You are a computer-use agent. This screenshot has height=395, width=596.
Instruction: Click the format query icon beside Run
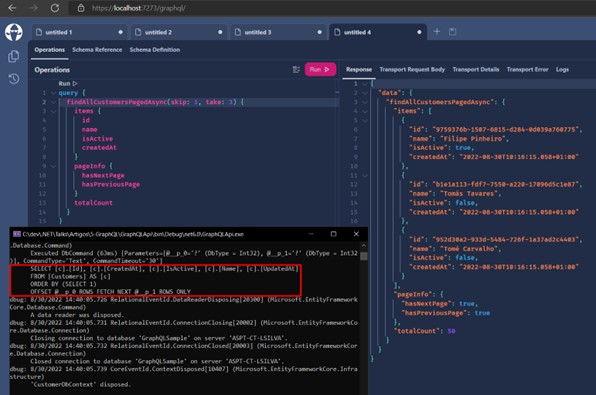click(x=296, y=70)
